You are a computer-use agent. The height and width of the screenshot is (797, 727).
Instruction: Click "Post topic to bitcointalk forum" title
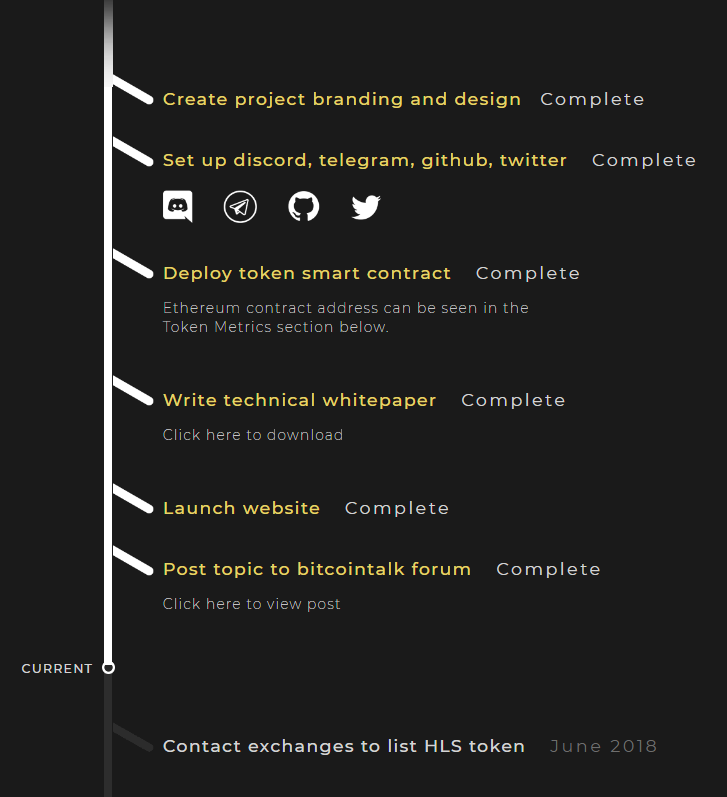317,569
